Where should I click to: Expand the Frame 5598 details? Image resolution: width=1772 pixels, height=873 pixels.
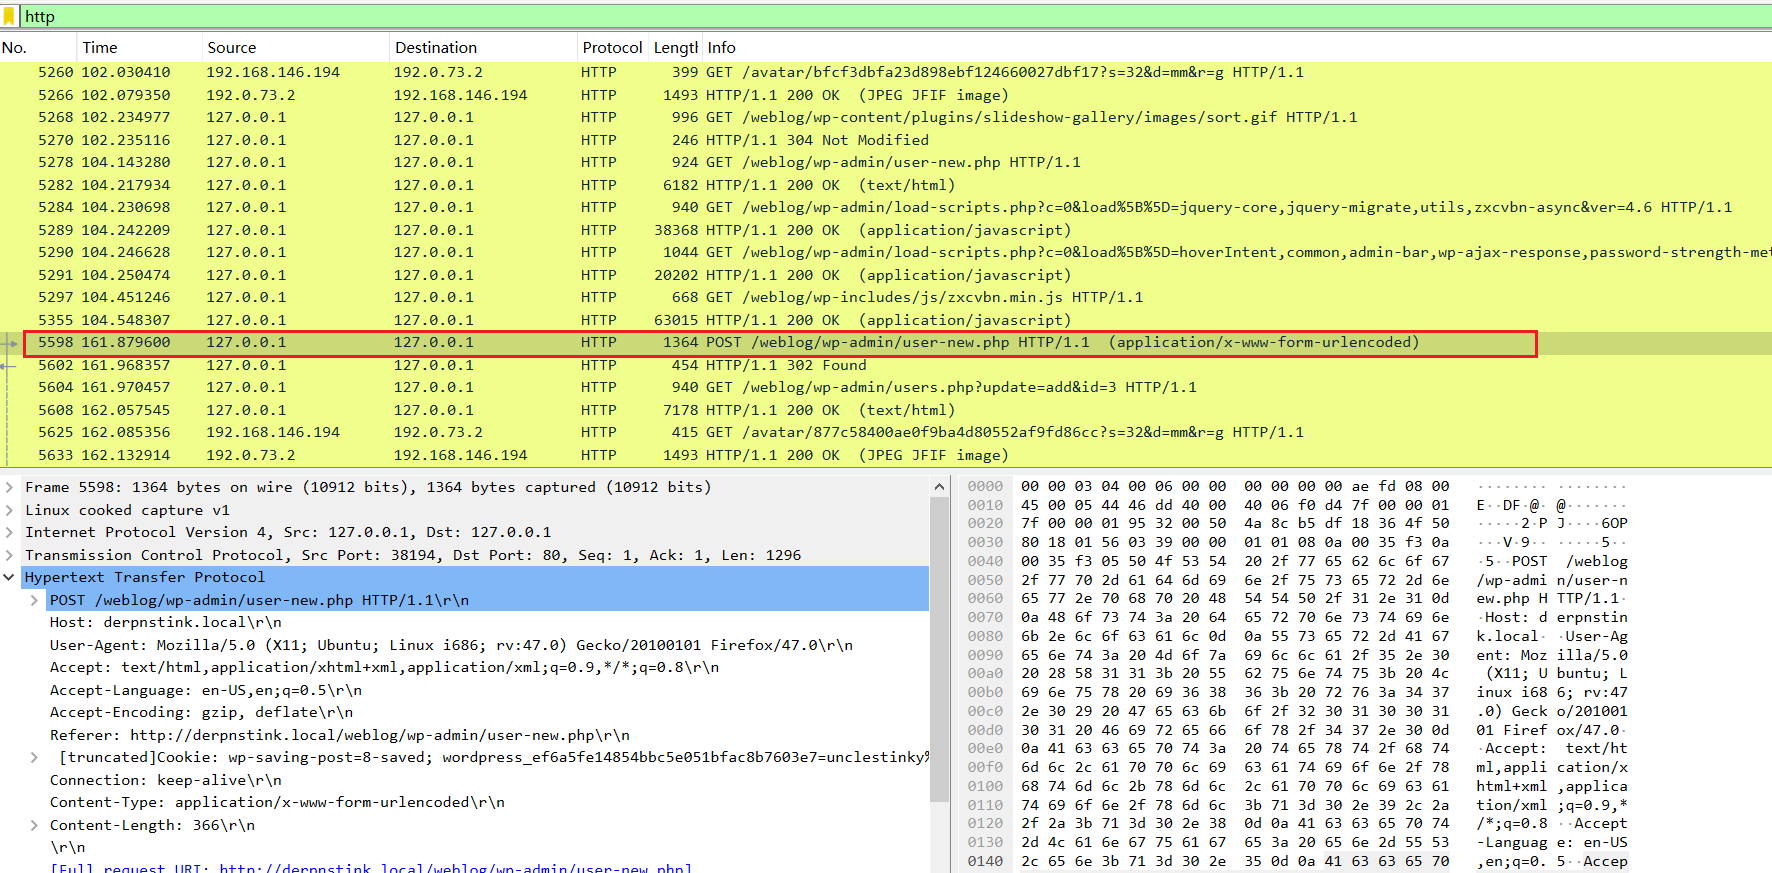pyautogui.click(x=9, y=488)
